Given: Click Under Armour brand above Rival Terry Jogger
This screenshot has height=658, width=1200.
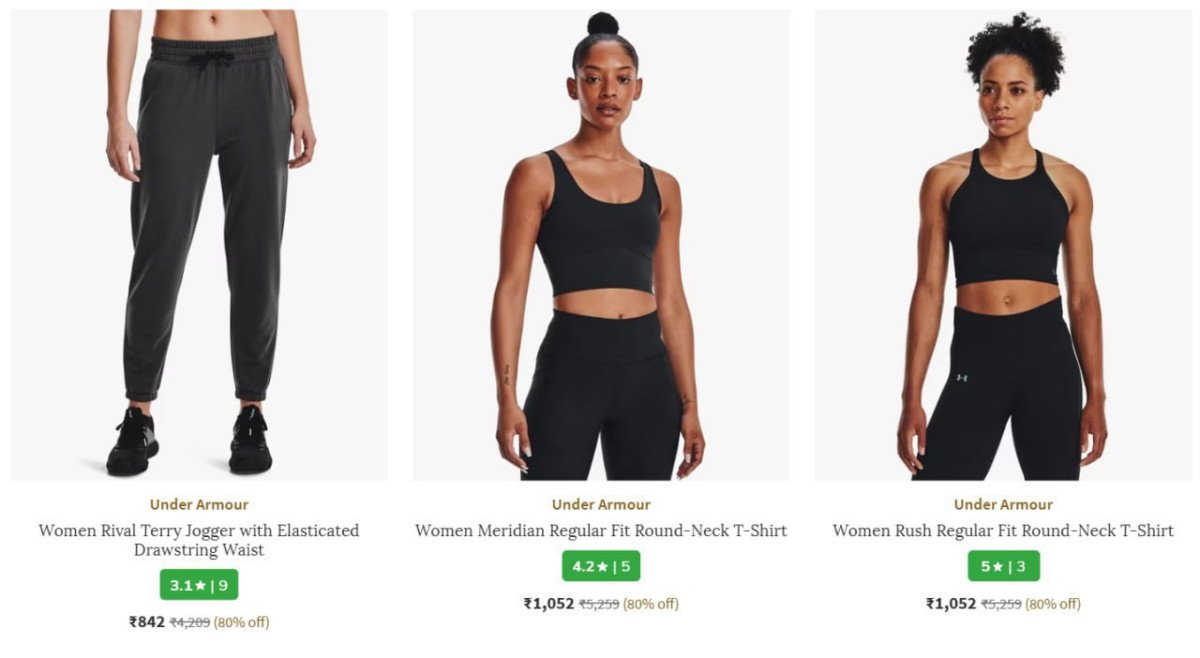Looking at the screenshot, I should tap(199, 505).
